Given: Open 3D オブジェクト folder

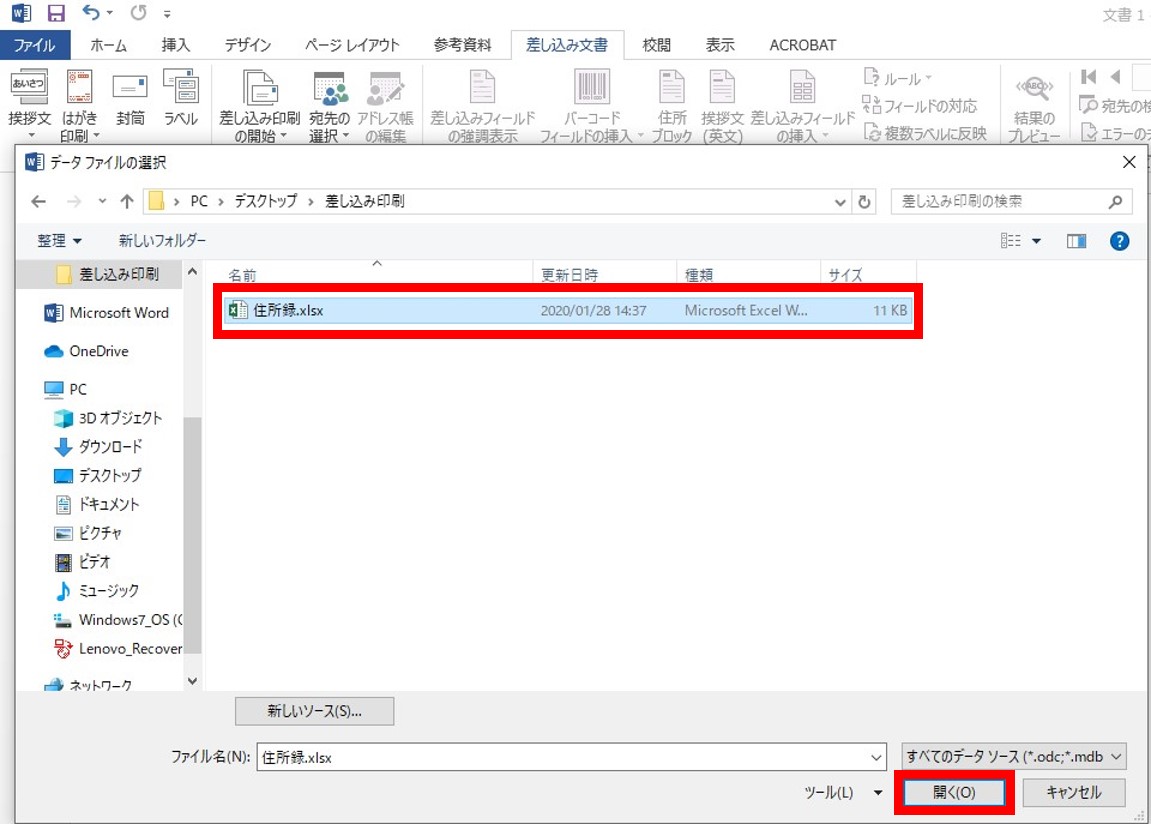Looking at the screenshot, I should 108,418.
